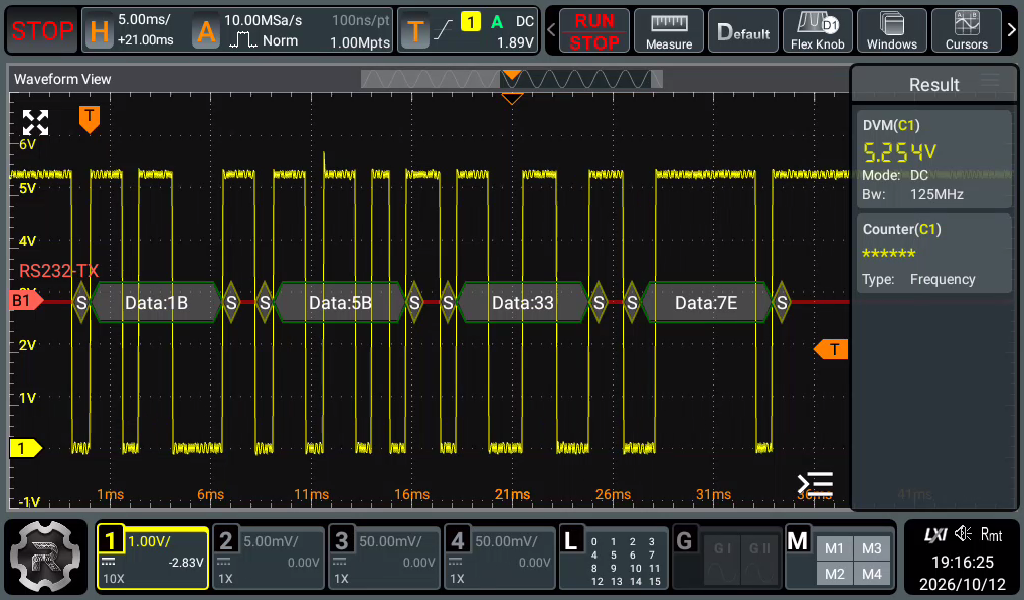
Task: Click the Bw: 125MHz DVM field
Action: pyautogui.click(x=913, y=194)
